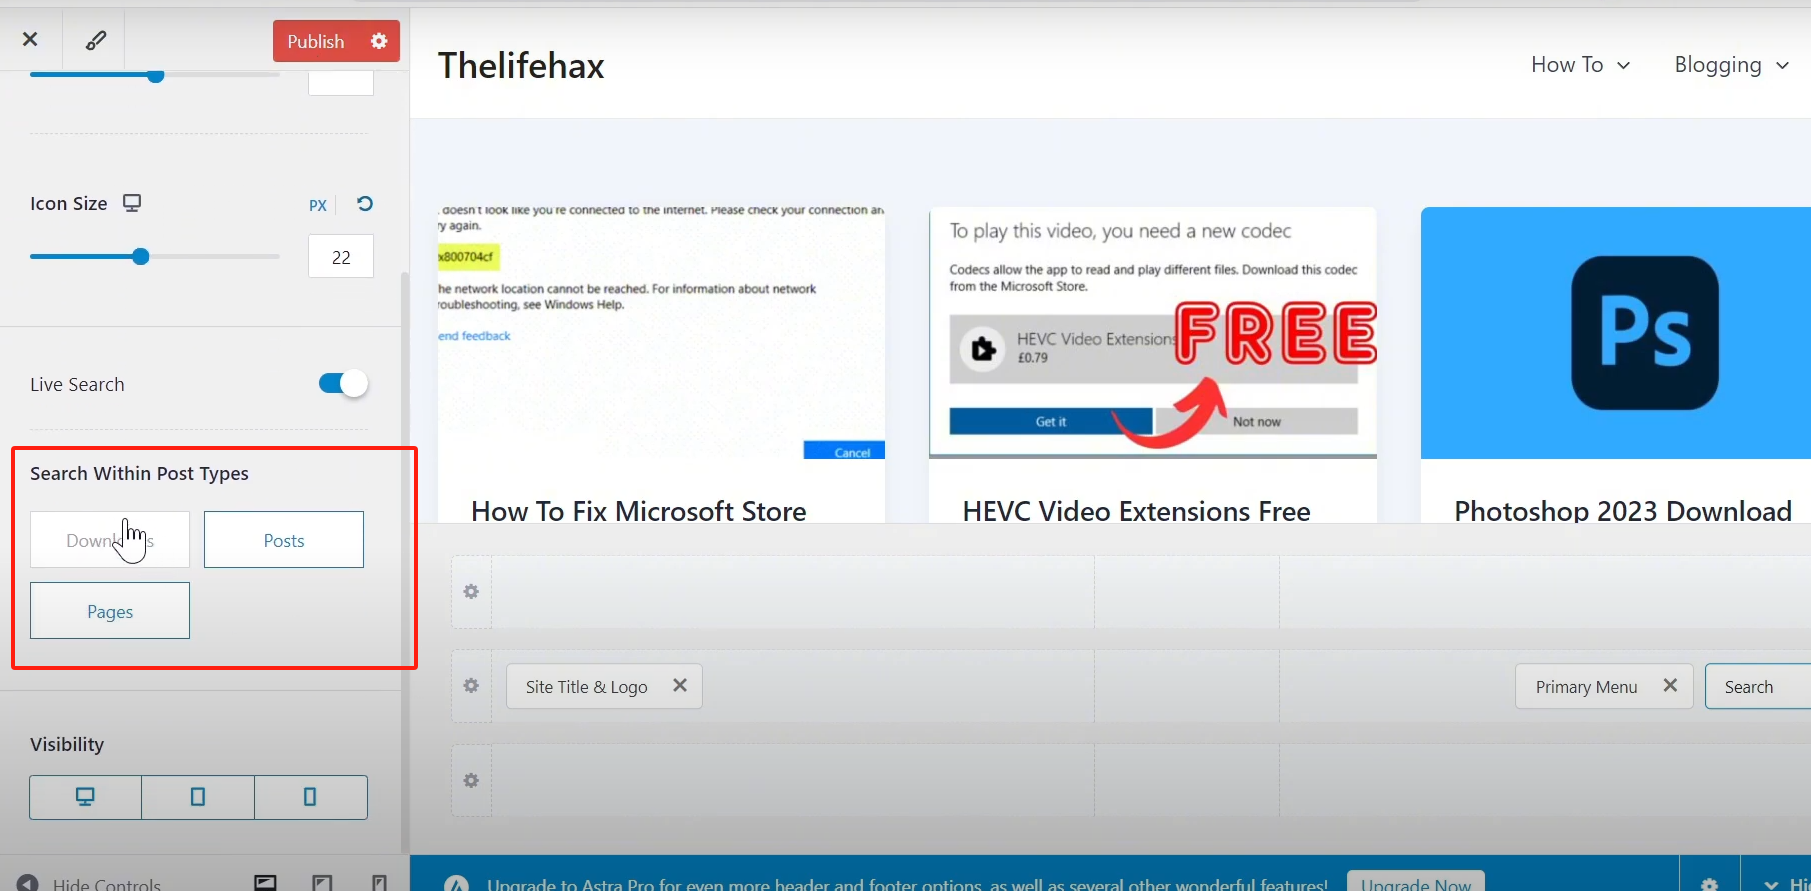The height and width of the screenshot is (891, 1811).
Task: Open settings gear for middle header row
Action: (x=471, y=686)
